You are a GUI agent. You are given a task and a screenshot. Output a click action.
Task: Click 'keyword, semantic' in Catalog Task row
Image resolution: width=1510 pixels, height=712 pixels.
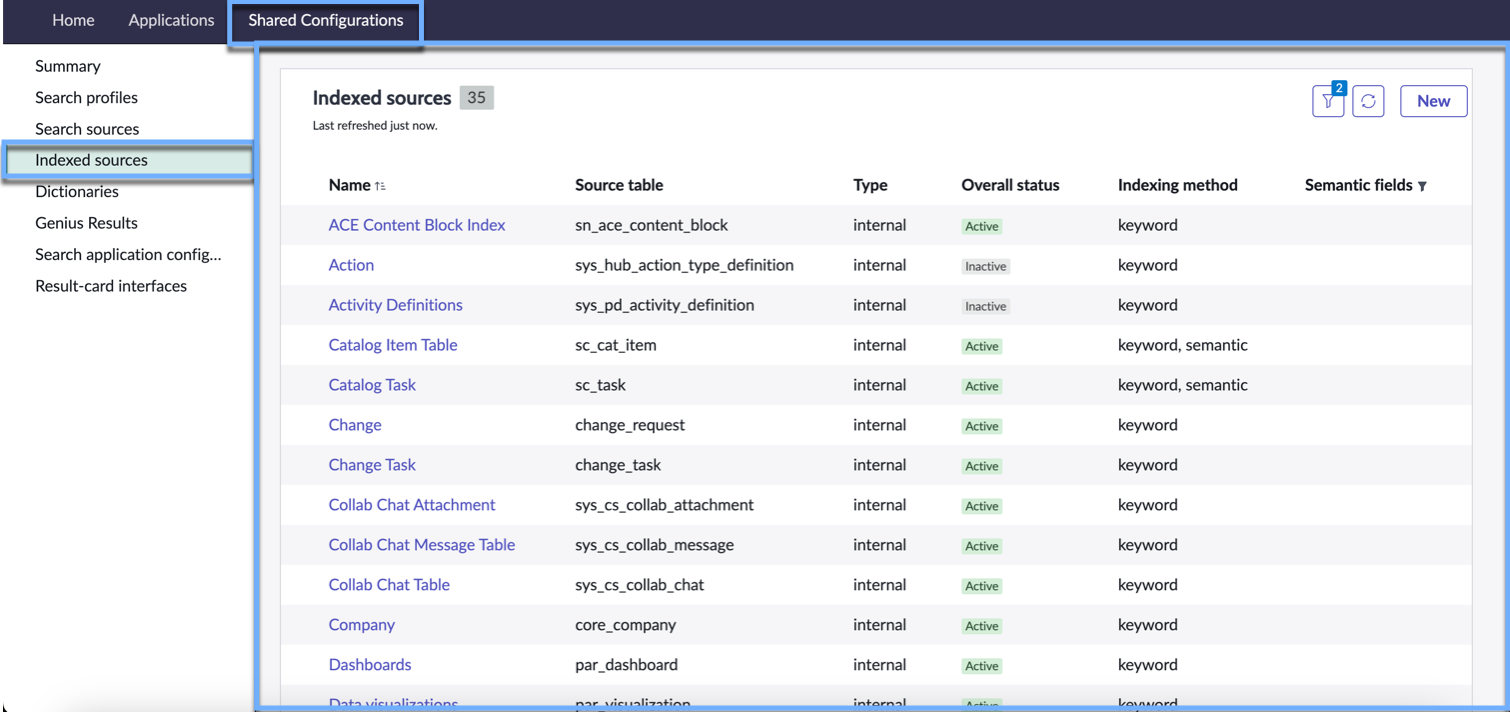point(1183,385)
